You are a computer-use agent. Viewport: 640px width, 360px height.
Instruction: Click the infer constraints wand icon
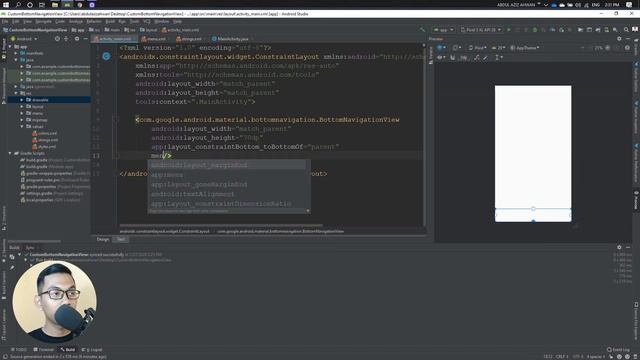pyautogui.click(x=485, y=58)
